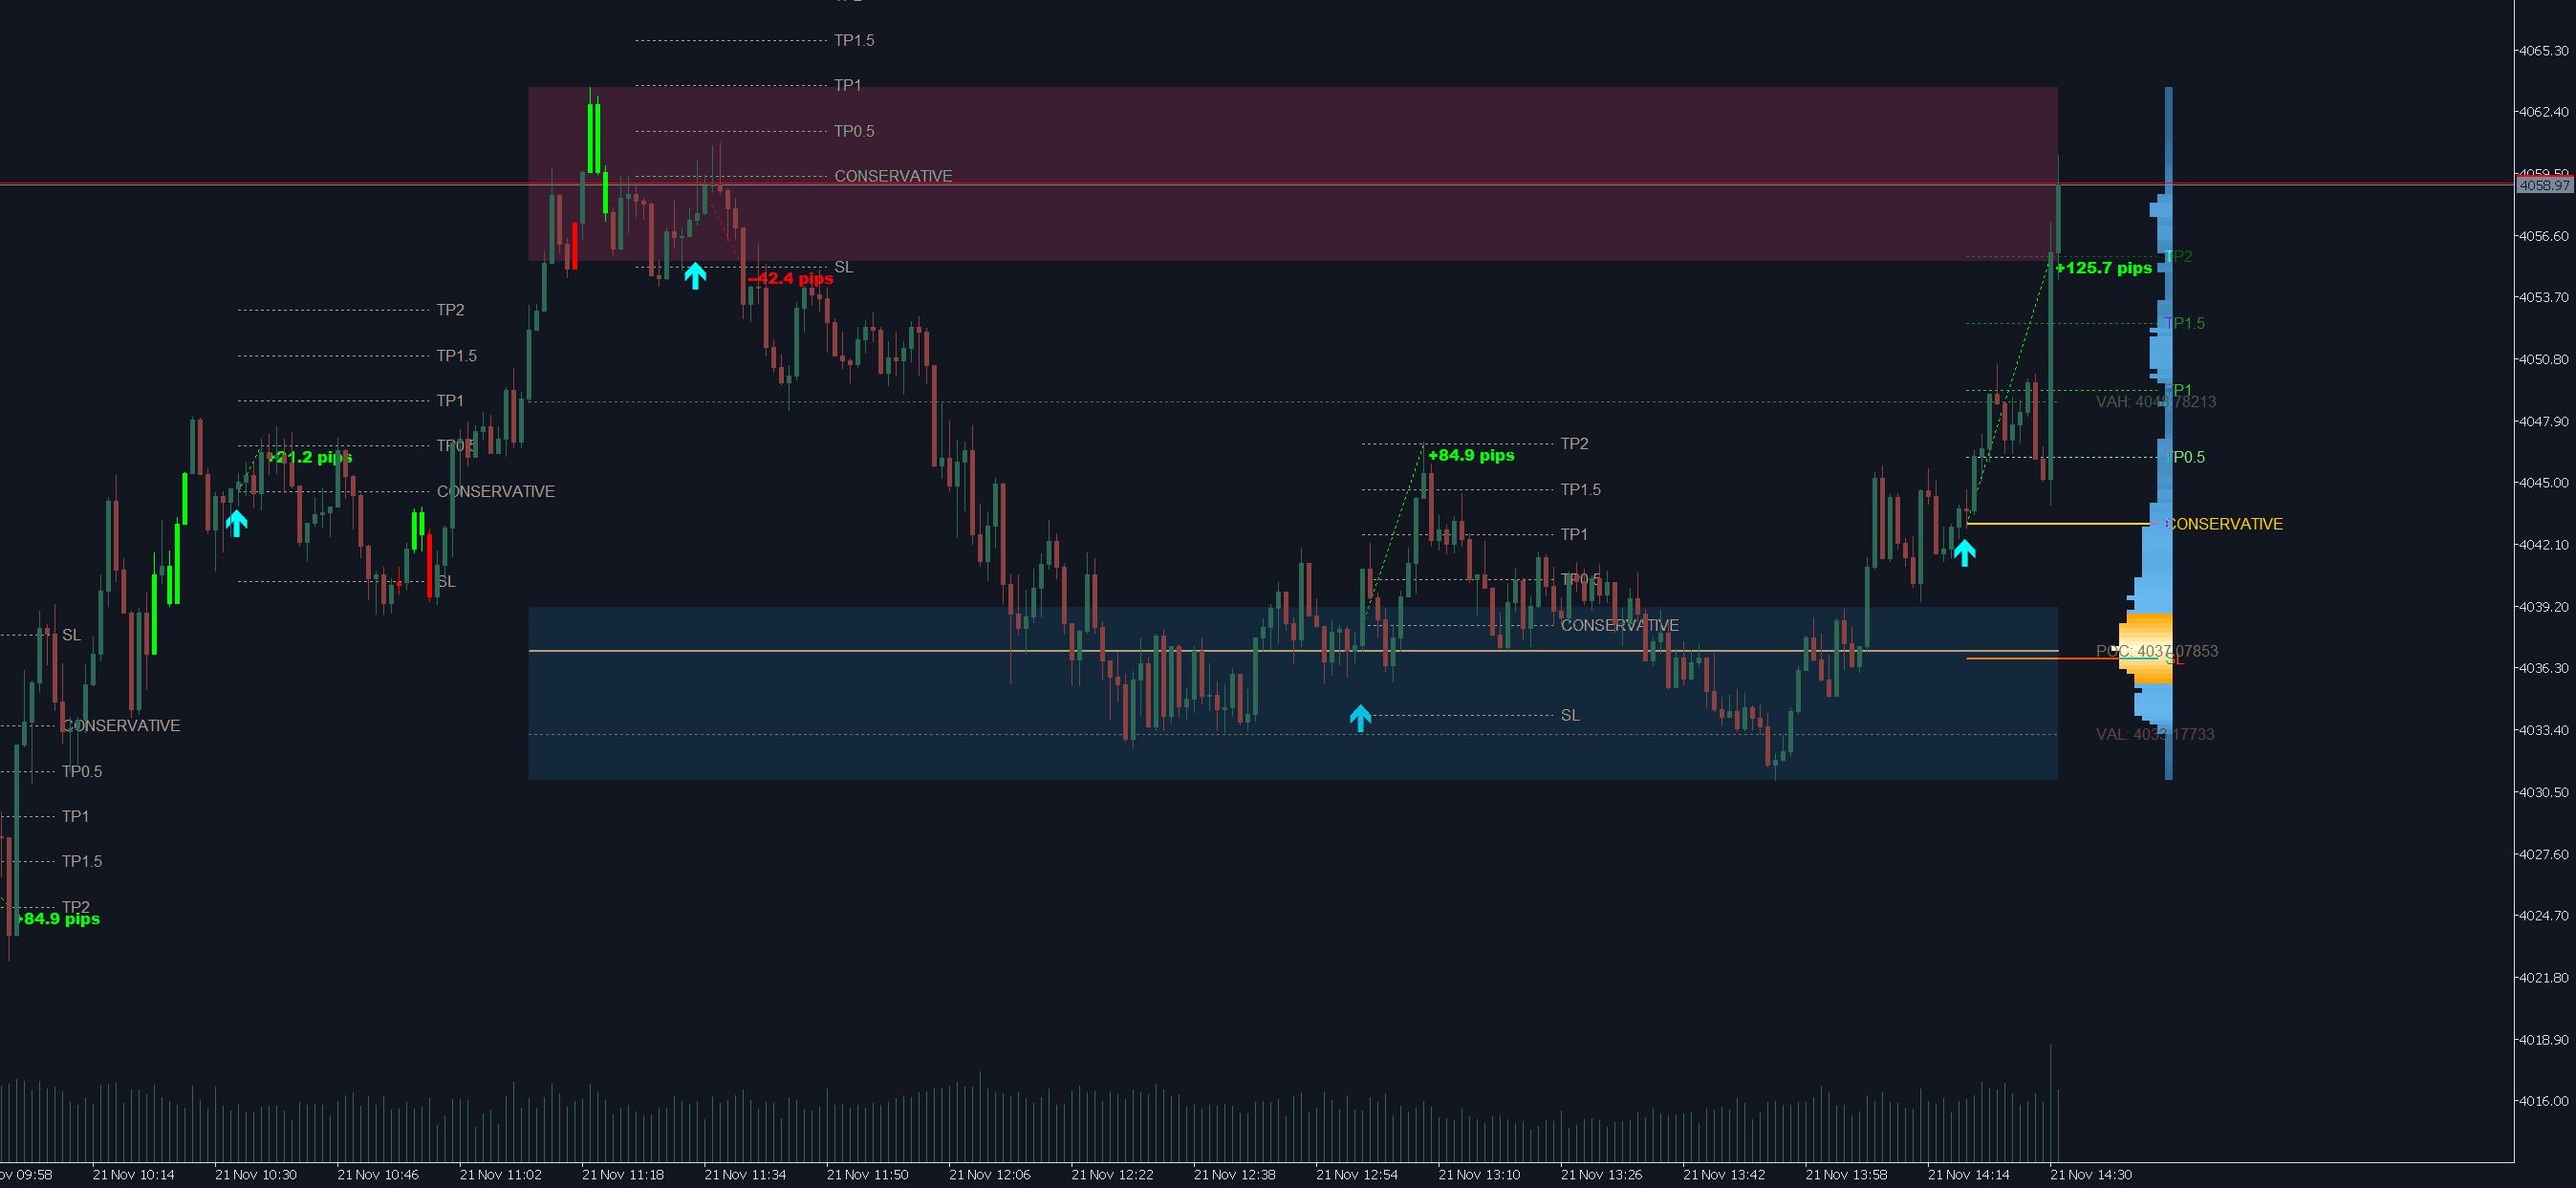
Task: Click the 21 Nov 14:30 time axis label
Action: (x=2090, y=1174)
